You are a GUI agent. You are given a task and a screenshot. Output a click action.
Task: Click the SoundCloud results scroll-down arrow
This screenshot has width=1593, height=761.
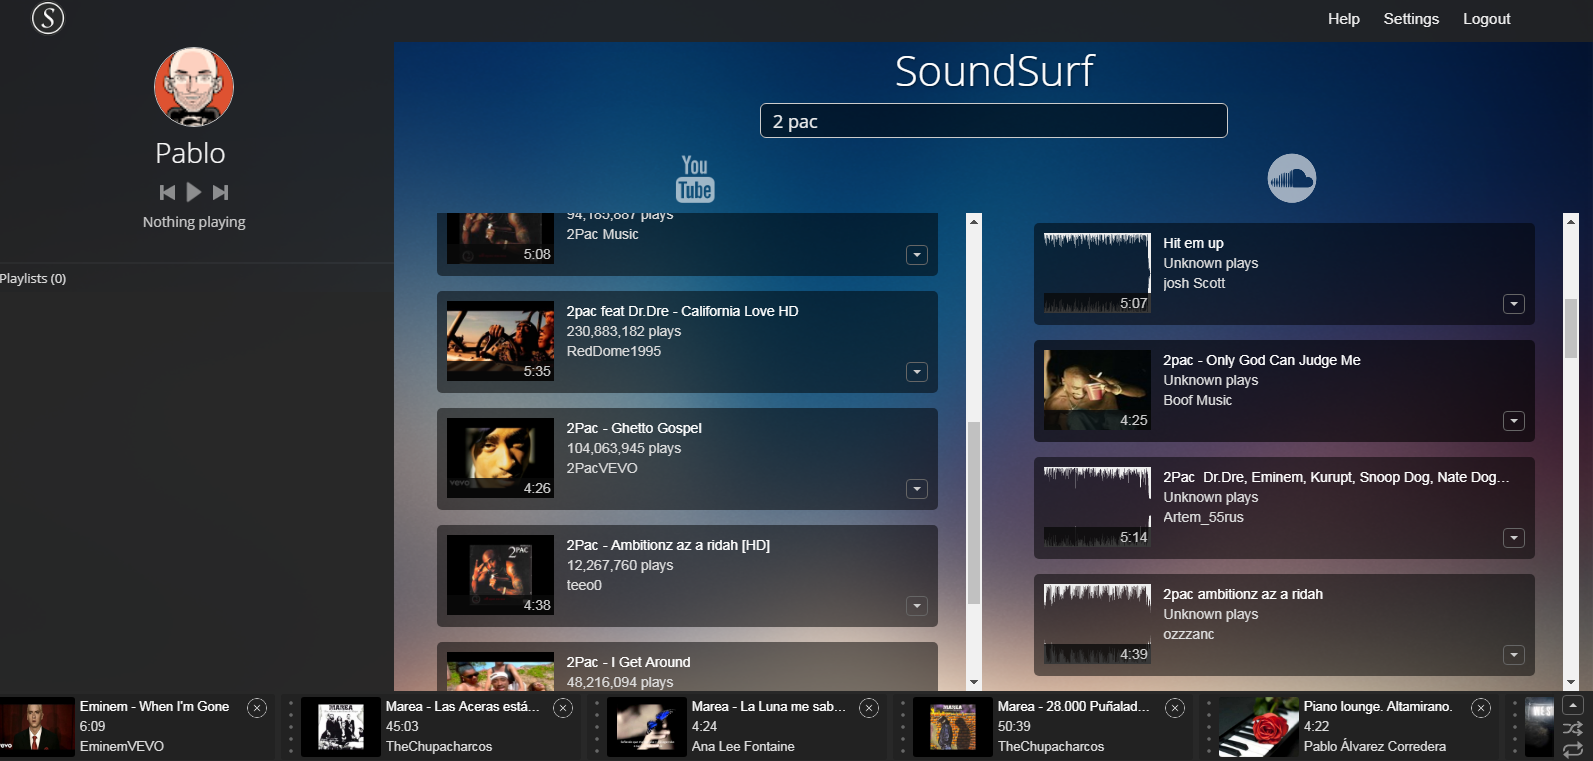(1571, 683)
